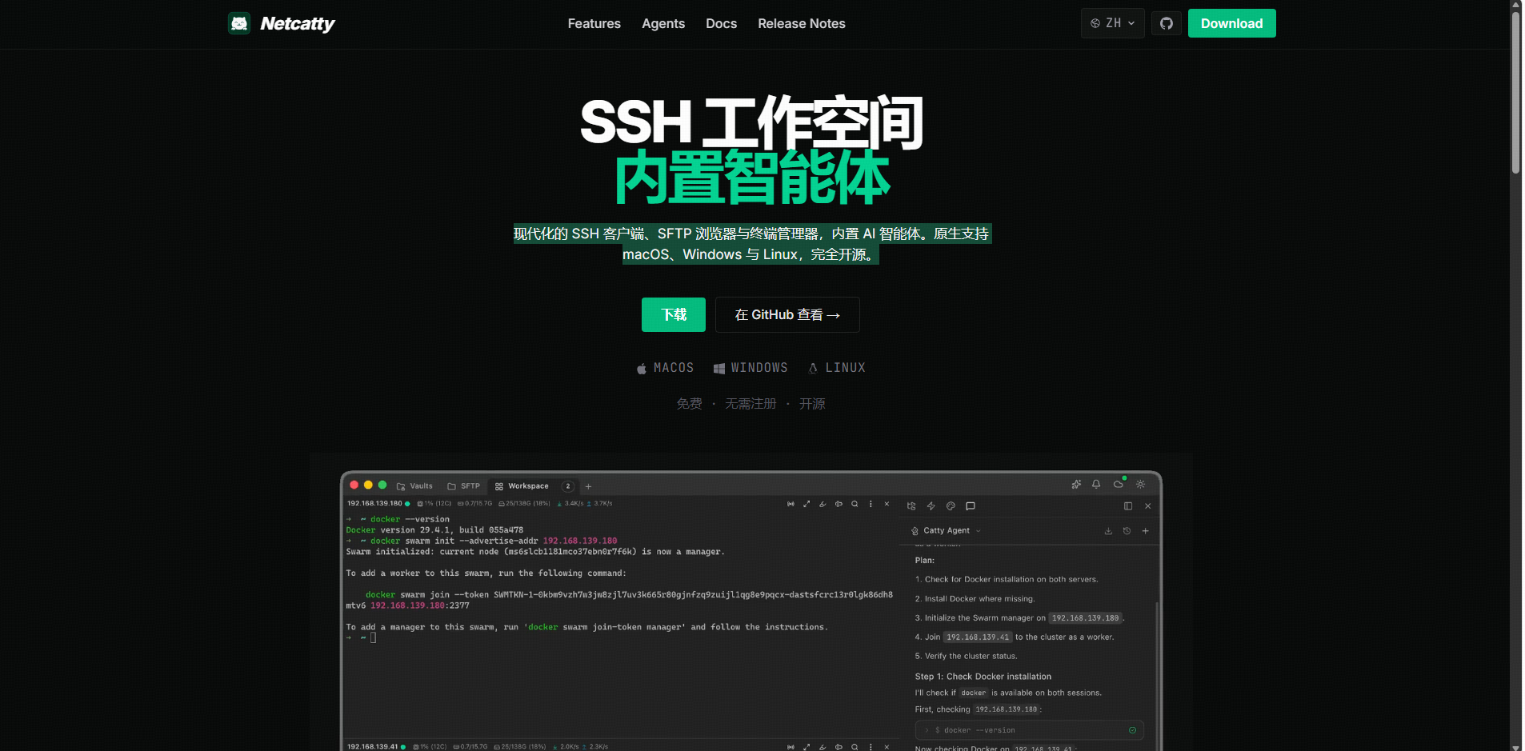This screenshot has height=751, width=1525.
Task: Click the sidebar layout icon in the side panel
Action: (x=1128, y=506)
